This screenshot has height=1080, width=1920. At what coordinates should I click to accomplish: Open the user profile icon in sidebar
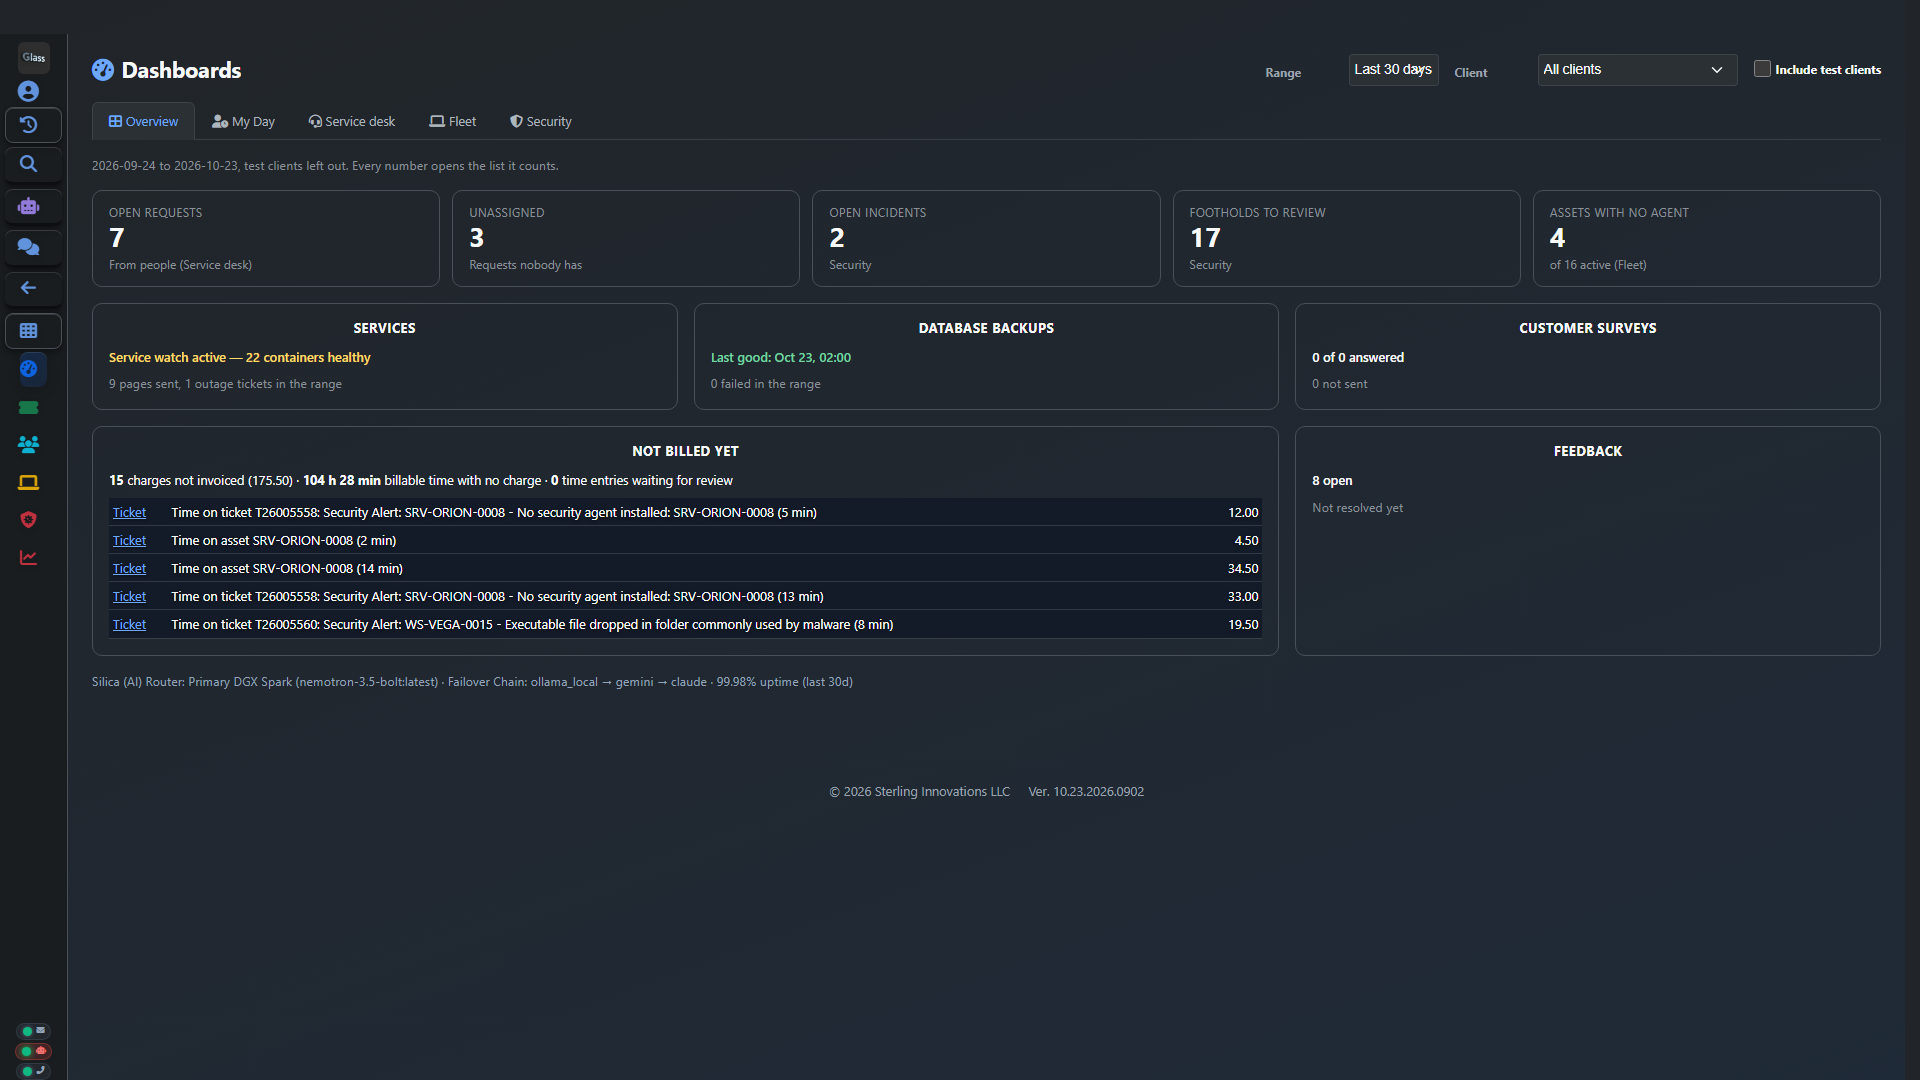(29, 91)
